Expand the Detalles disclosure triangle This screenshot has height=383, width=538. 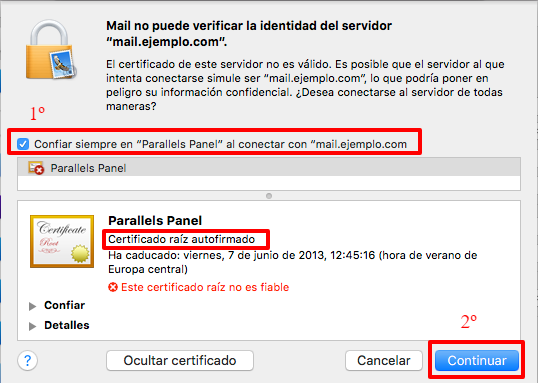pos(33,326)
